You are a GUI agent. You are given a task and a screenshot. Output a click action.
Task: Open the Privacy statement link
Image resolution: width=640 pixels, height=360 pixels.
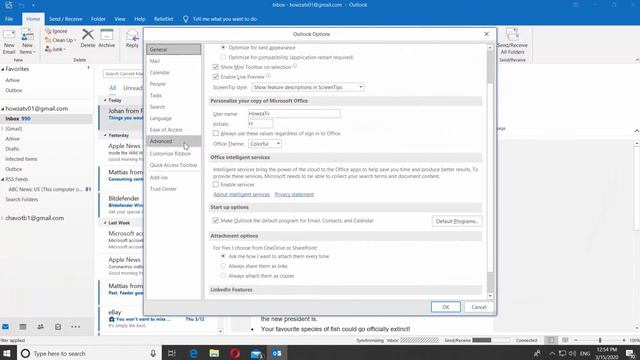tap(294, 195)
